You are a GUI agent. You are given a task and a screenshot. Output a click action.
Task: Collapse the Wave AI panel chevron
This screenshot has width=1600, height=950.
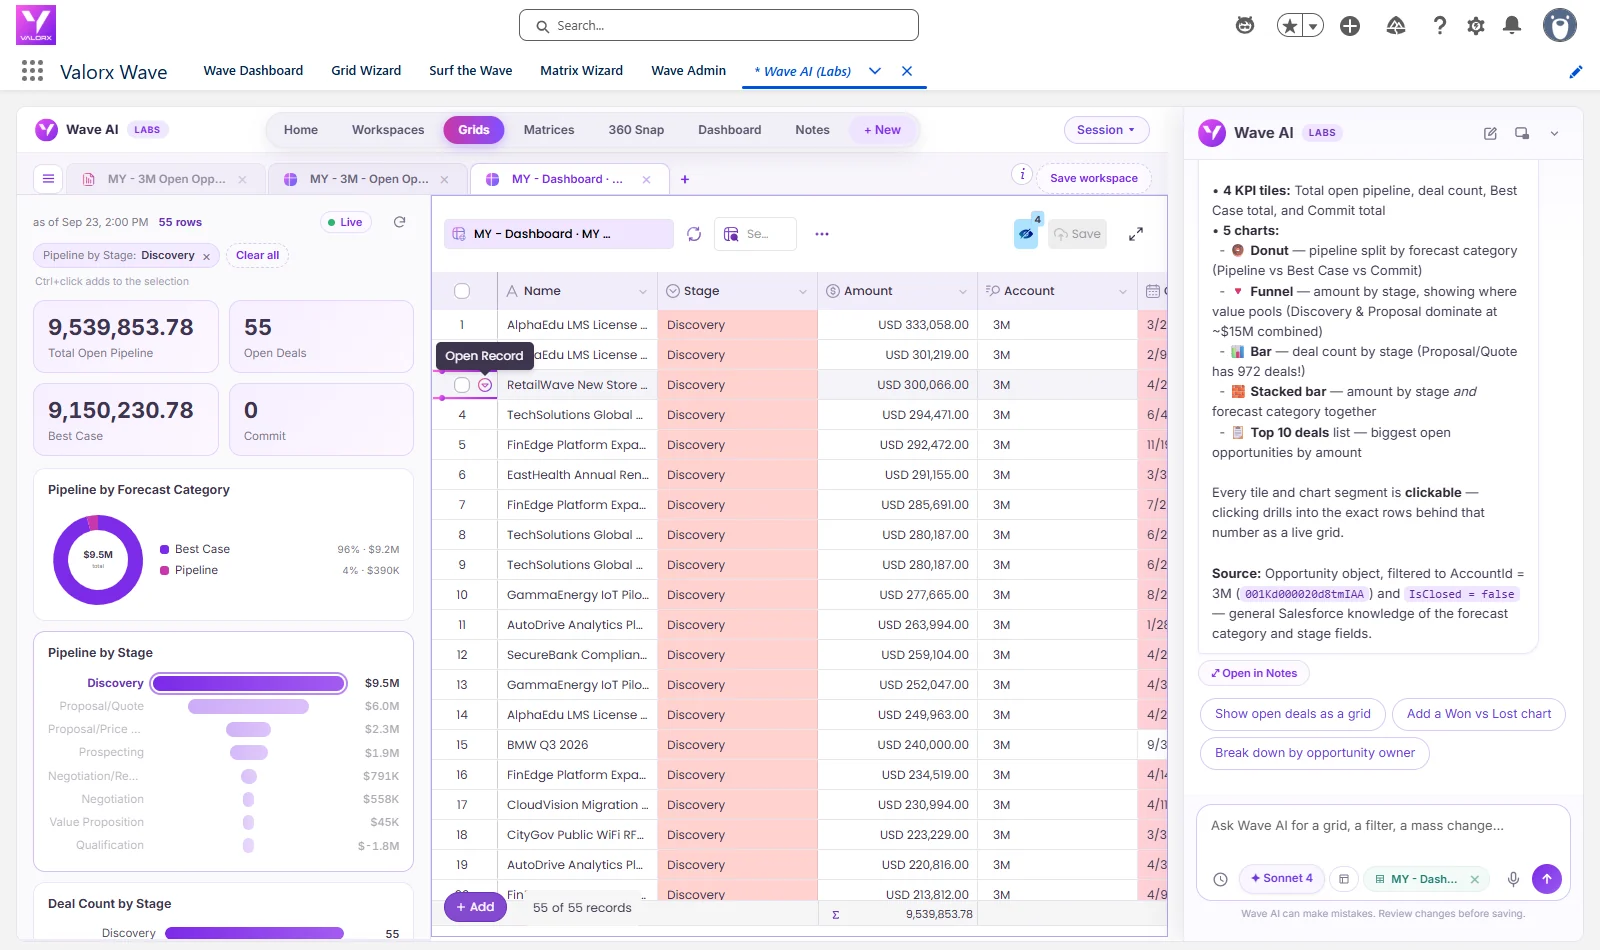point(1554,133)
